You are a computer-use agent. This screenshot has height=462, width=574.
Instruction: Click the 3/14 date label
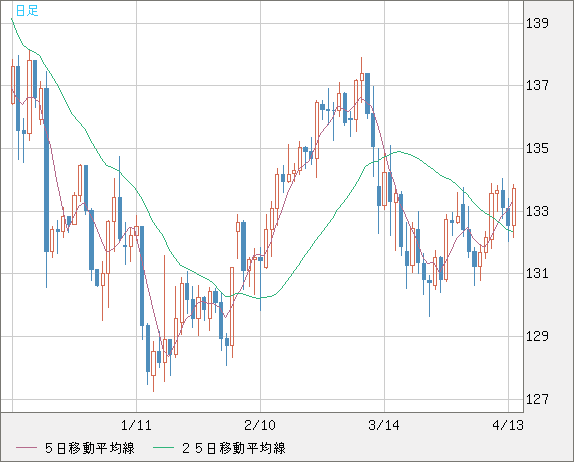click(384, 425)
